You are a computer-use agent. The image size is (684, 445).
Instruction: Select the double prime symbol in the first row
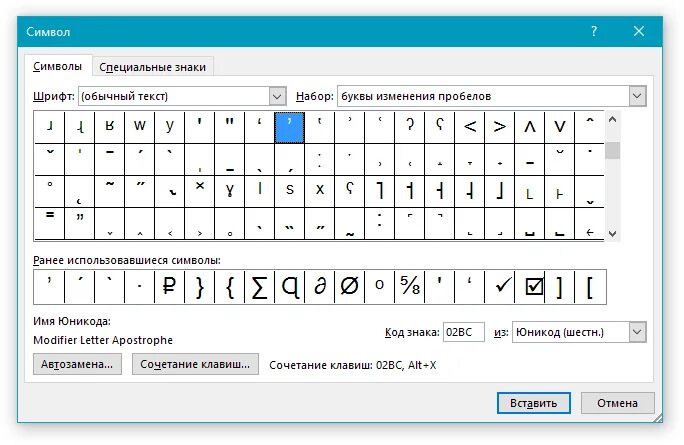[230, 127]
